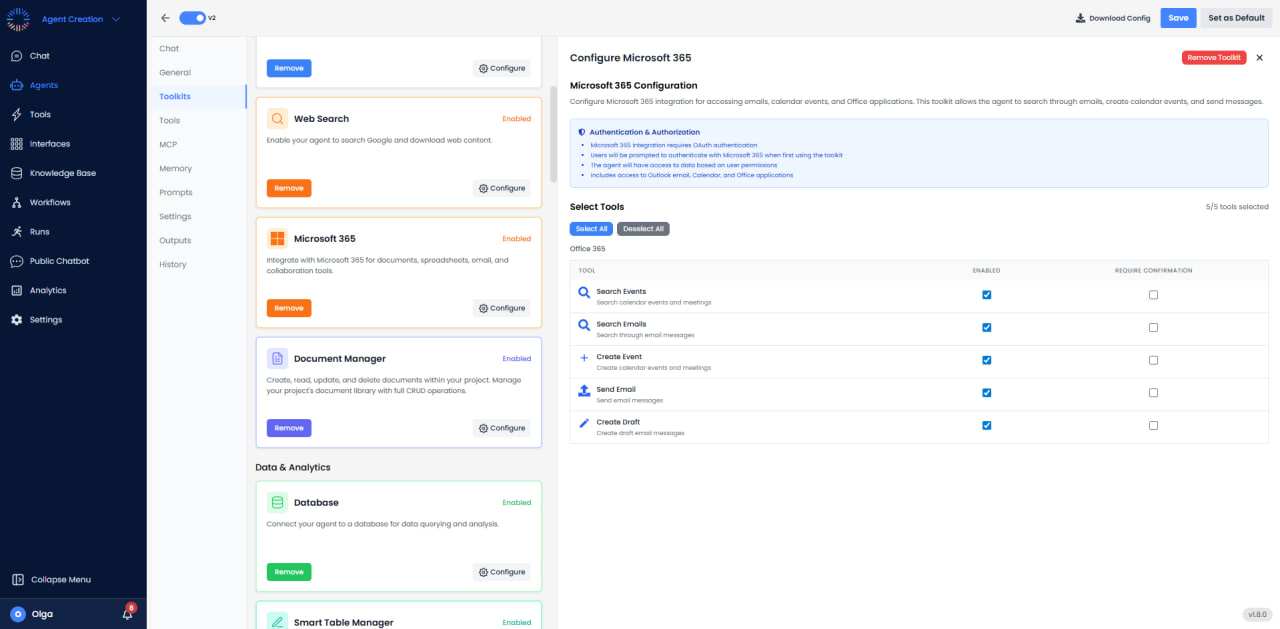Click the Document Manager toolkit icon
The width and height of the screenshot is (1280, 629).
click(x=278, y=359)
